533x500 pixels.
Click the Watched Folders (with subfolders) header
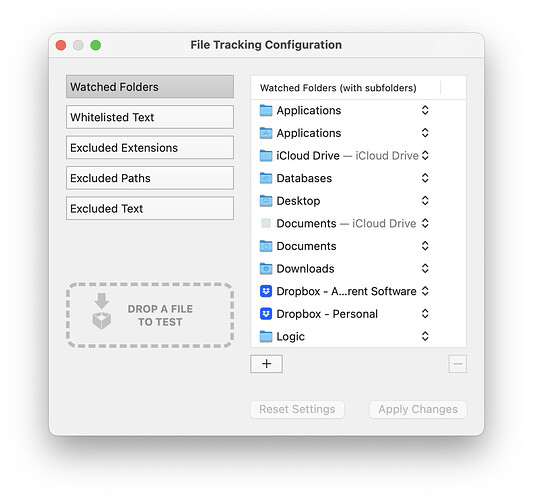coord(338,88)
